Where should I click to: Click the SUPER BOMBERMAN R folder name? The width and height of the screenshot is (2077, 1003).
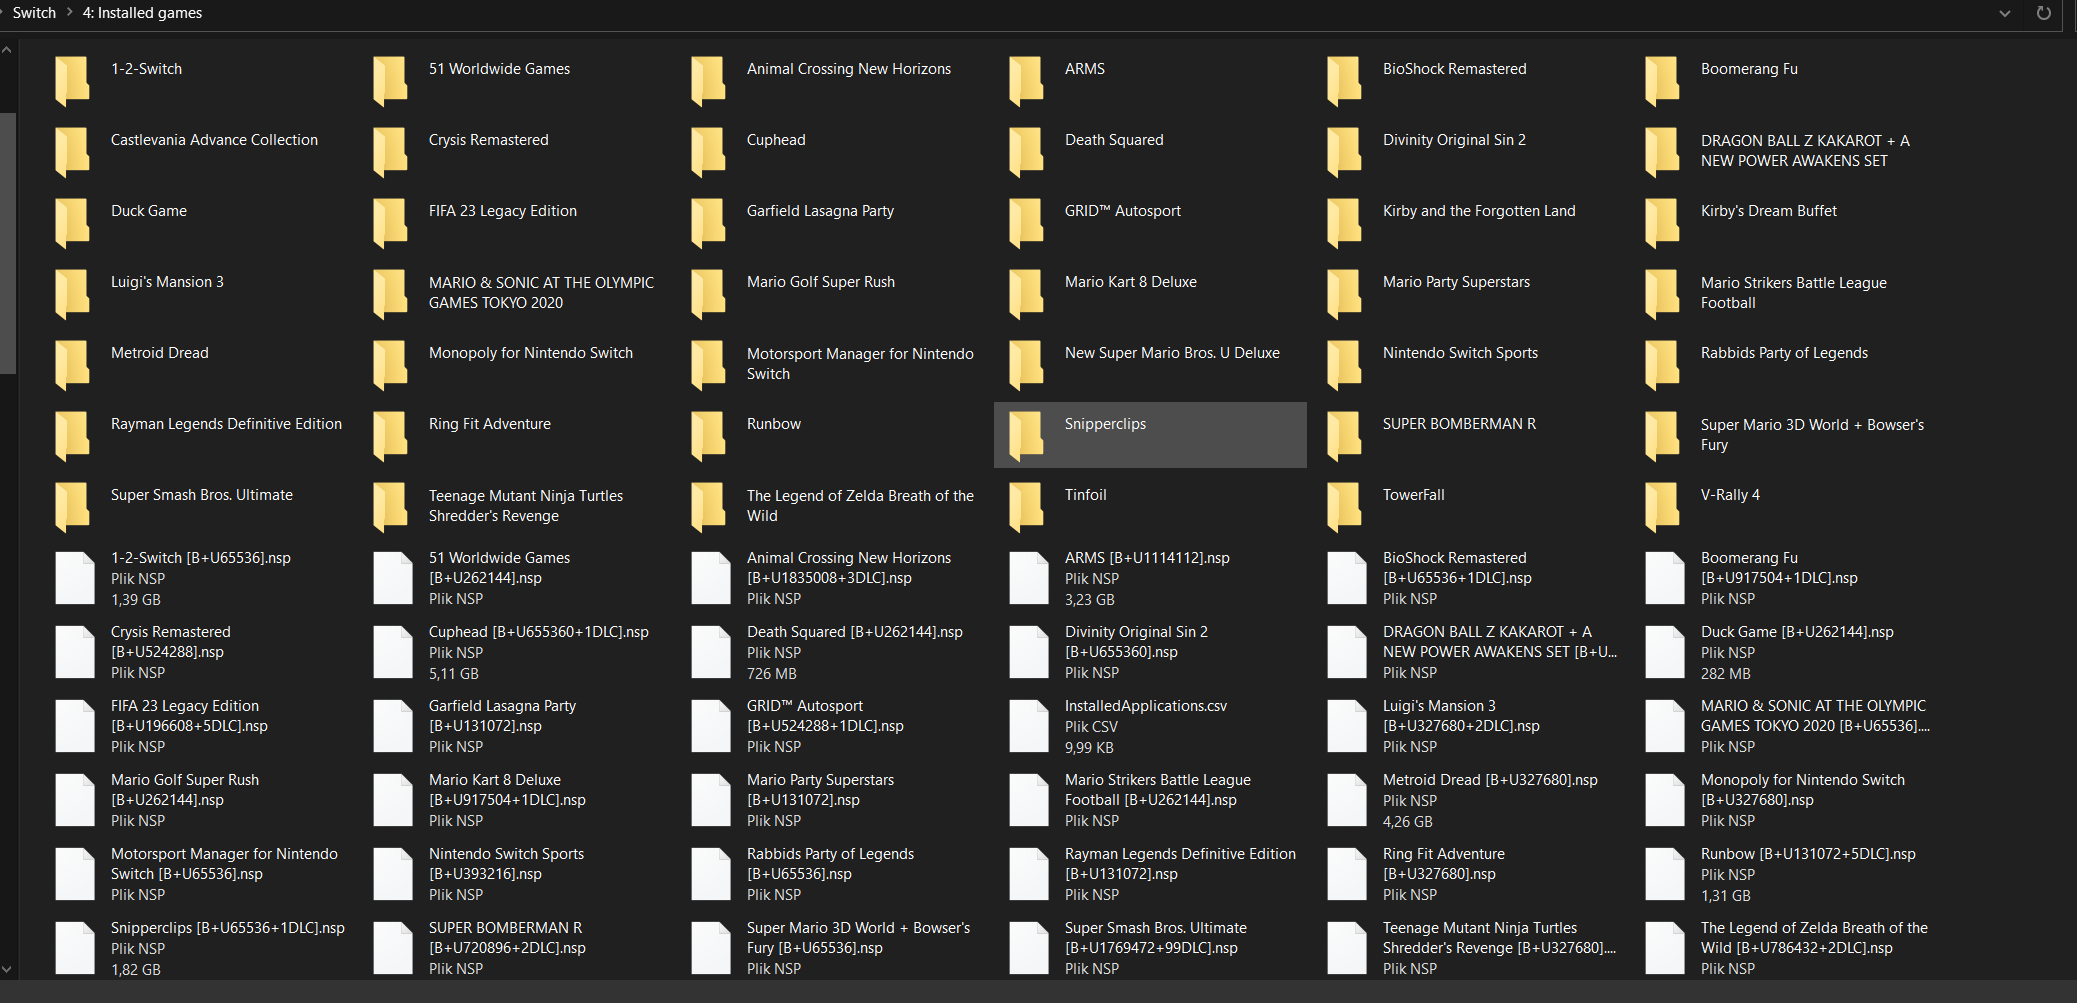pos(1459,424)
